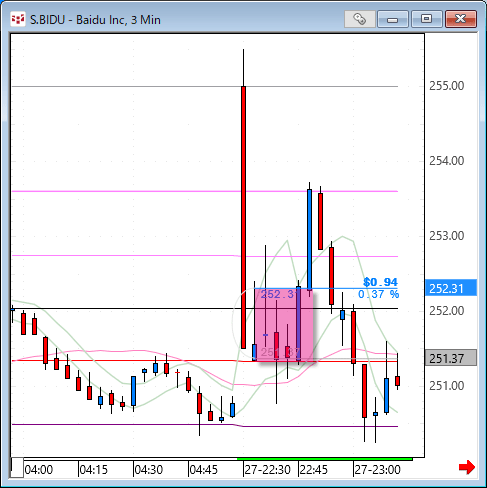This screenshot has width=487, height=488.
Task: Click the 27-23:00 time axis label
Action: coord(377,470)
